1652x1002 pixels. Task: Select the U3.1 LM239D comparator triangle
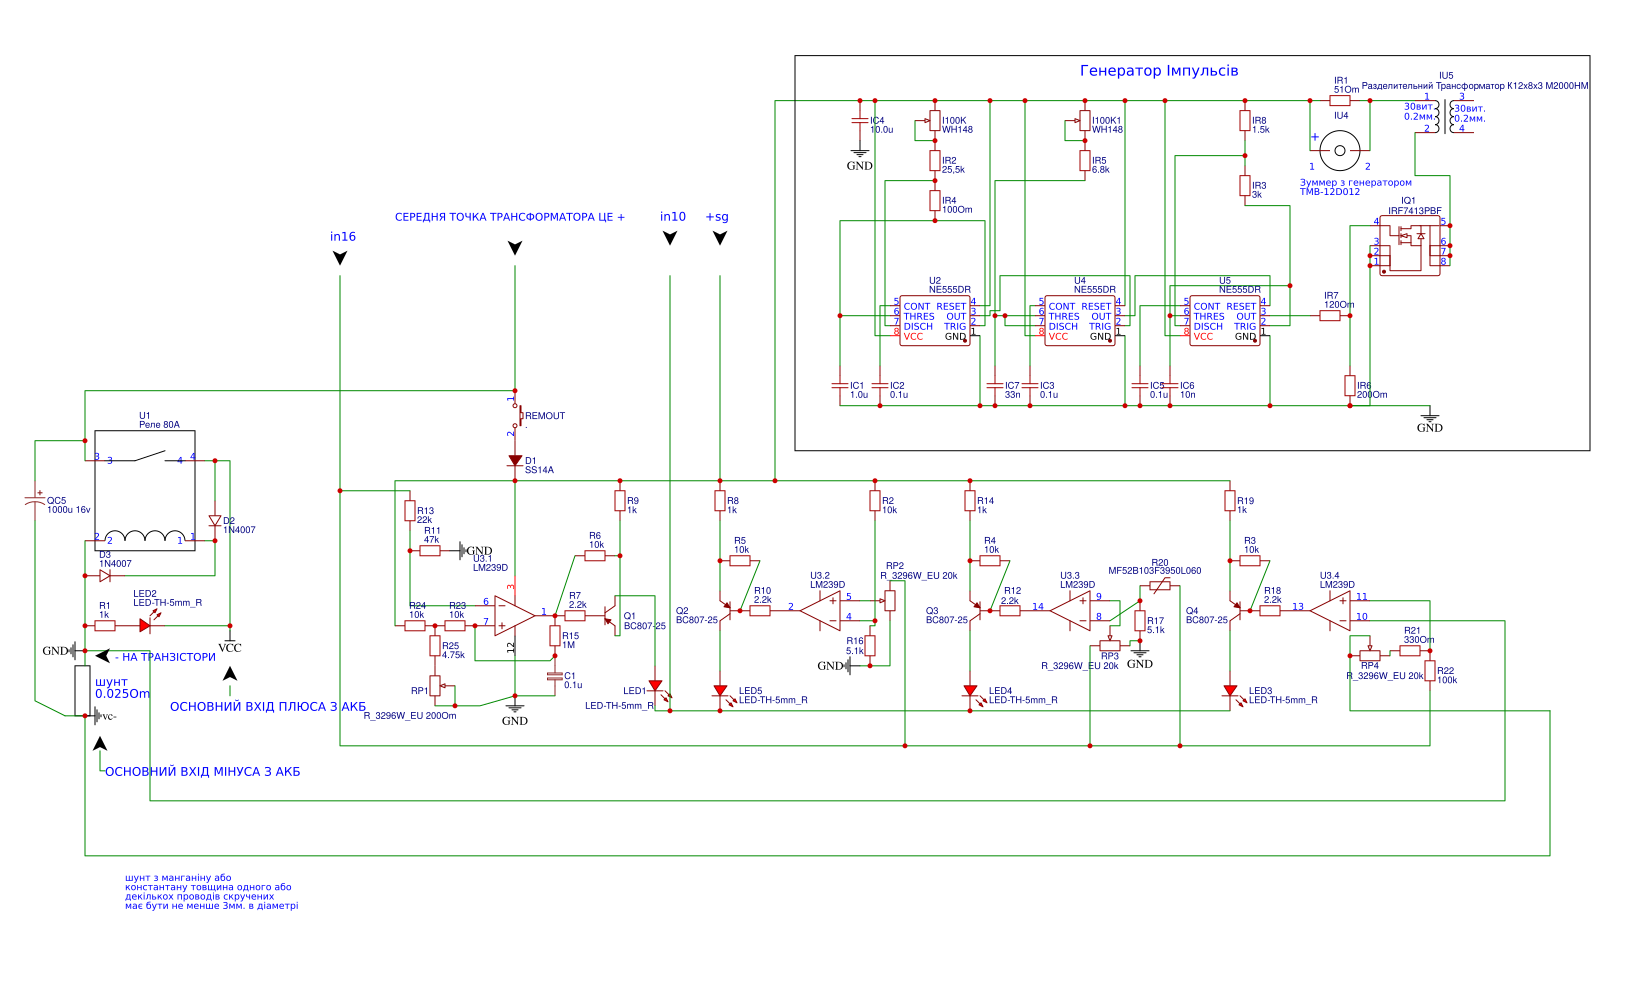click(514, 615)
